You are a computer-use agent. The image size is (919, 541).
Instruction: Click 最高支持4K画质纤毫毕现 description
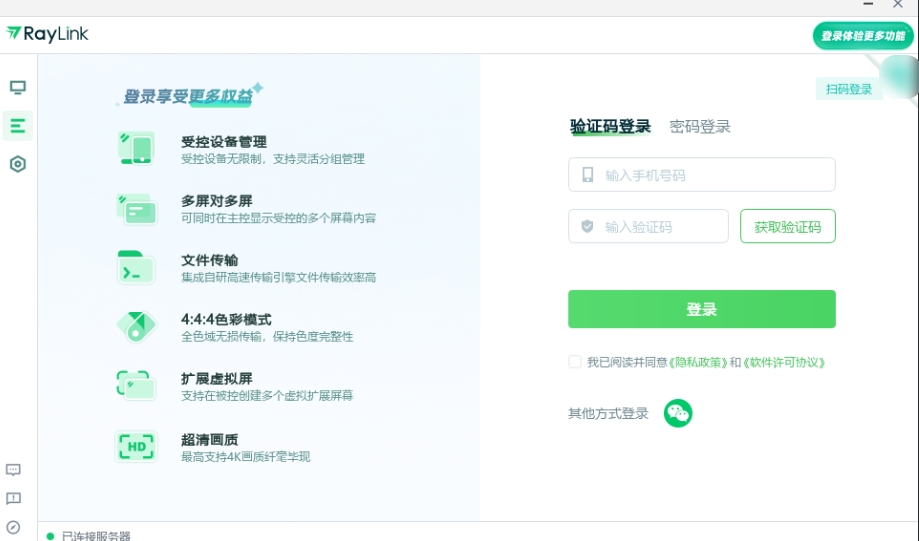point(246,457)
